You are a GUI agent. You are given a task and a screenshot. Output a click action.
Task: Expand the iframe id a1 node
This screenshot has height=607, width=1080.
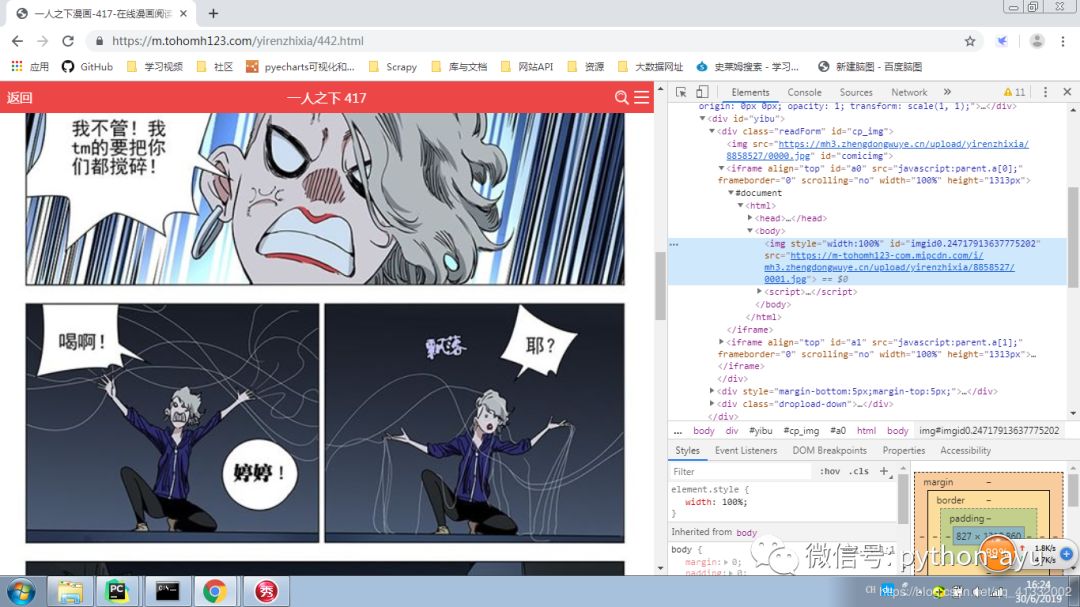coord(722,342)
